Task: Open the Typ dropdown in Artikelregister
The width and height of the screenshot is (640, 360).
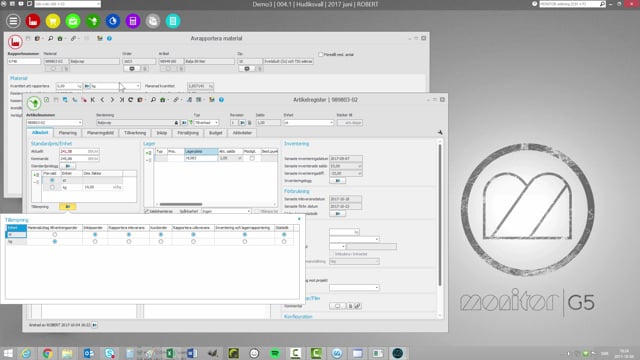Action: (216, 122)
